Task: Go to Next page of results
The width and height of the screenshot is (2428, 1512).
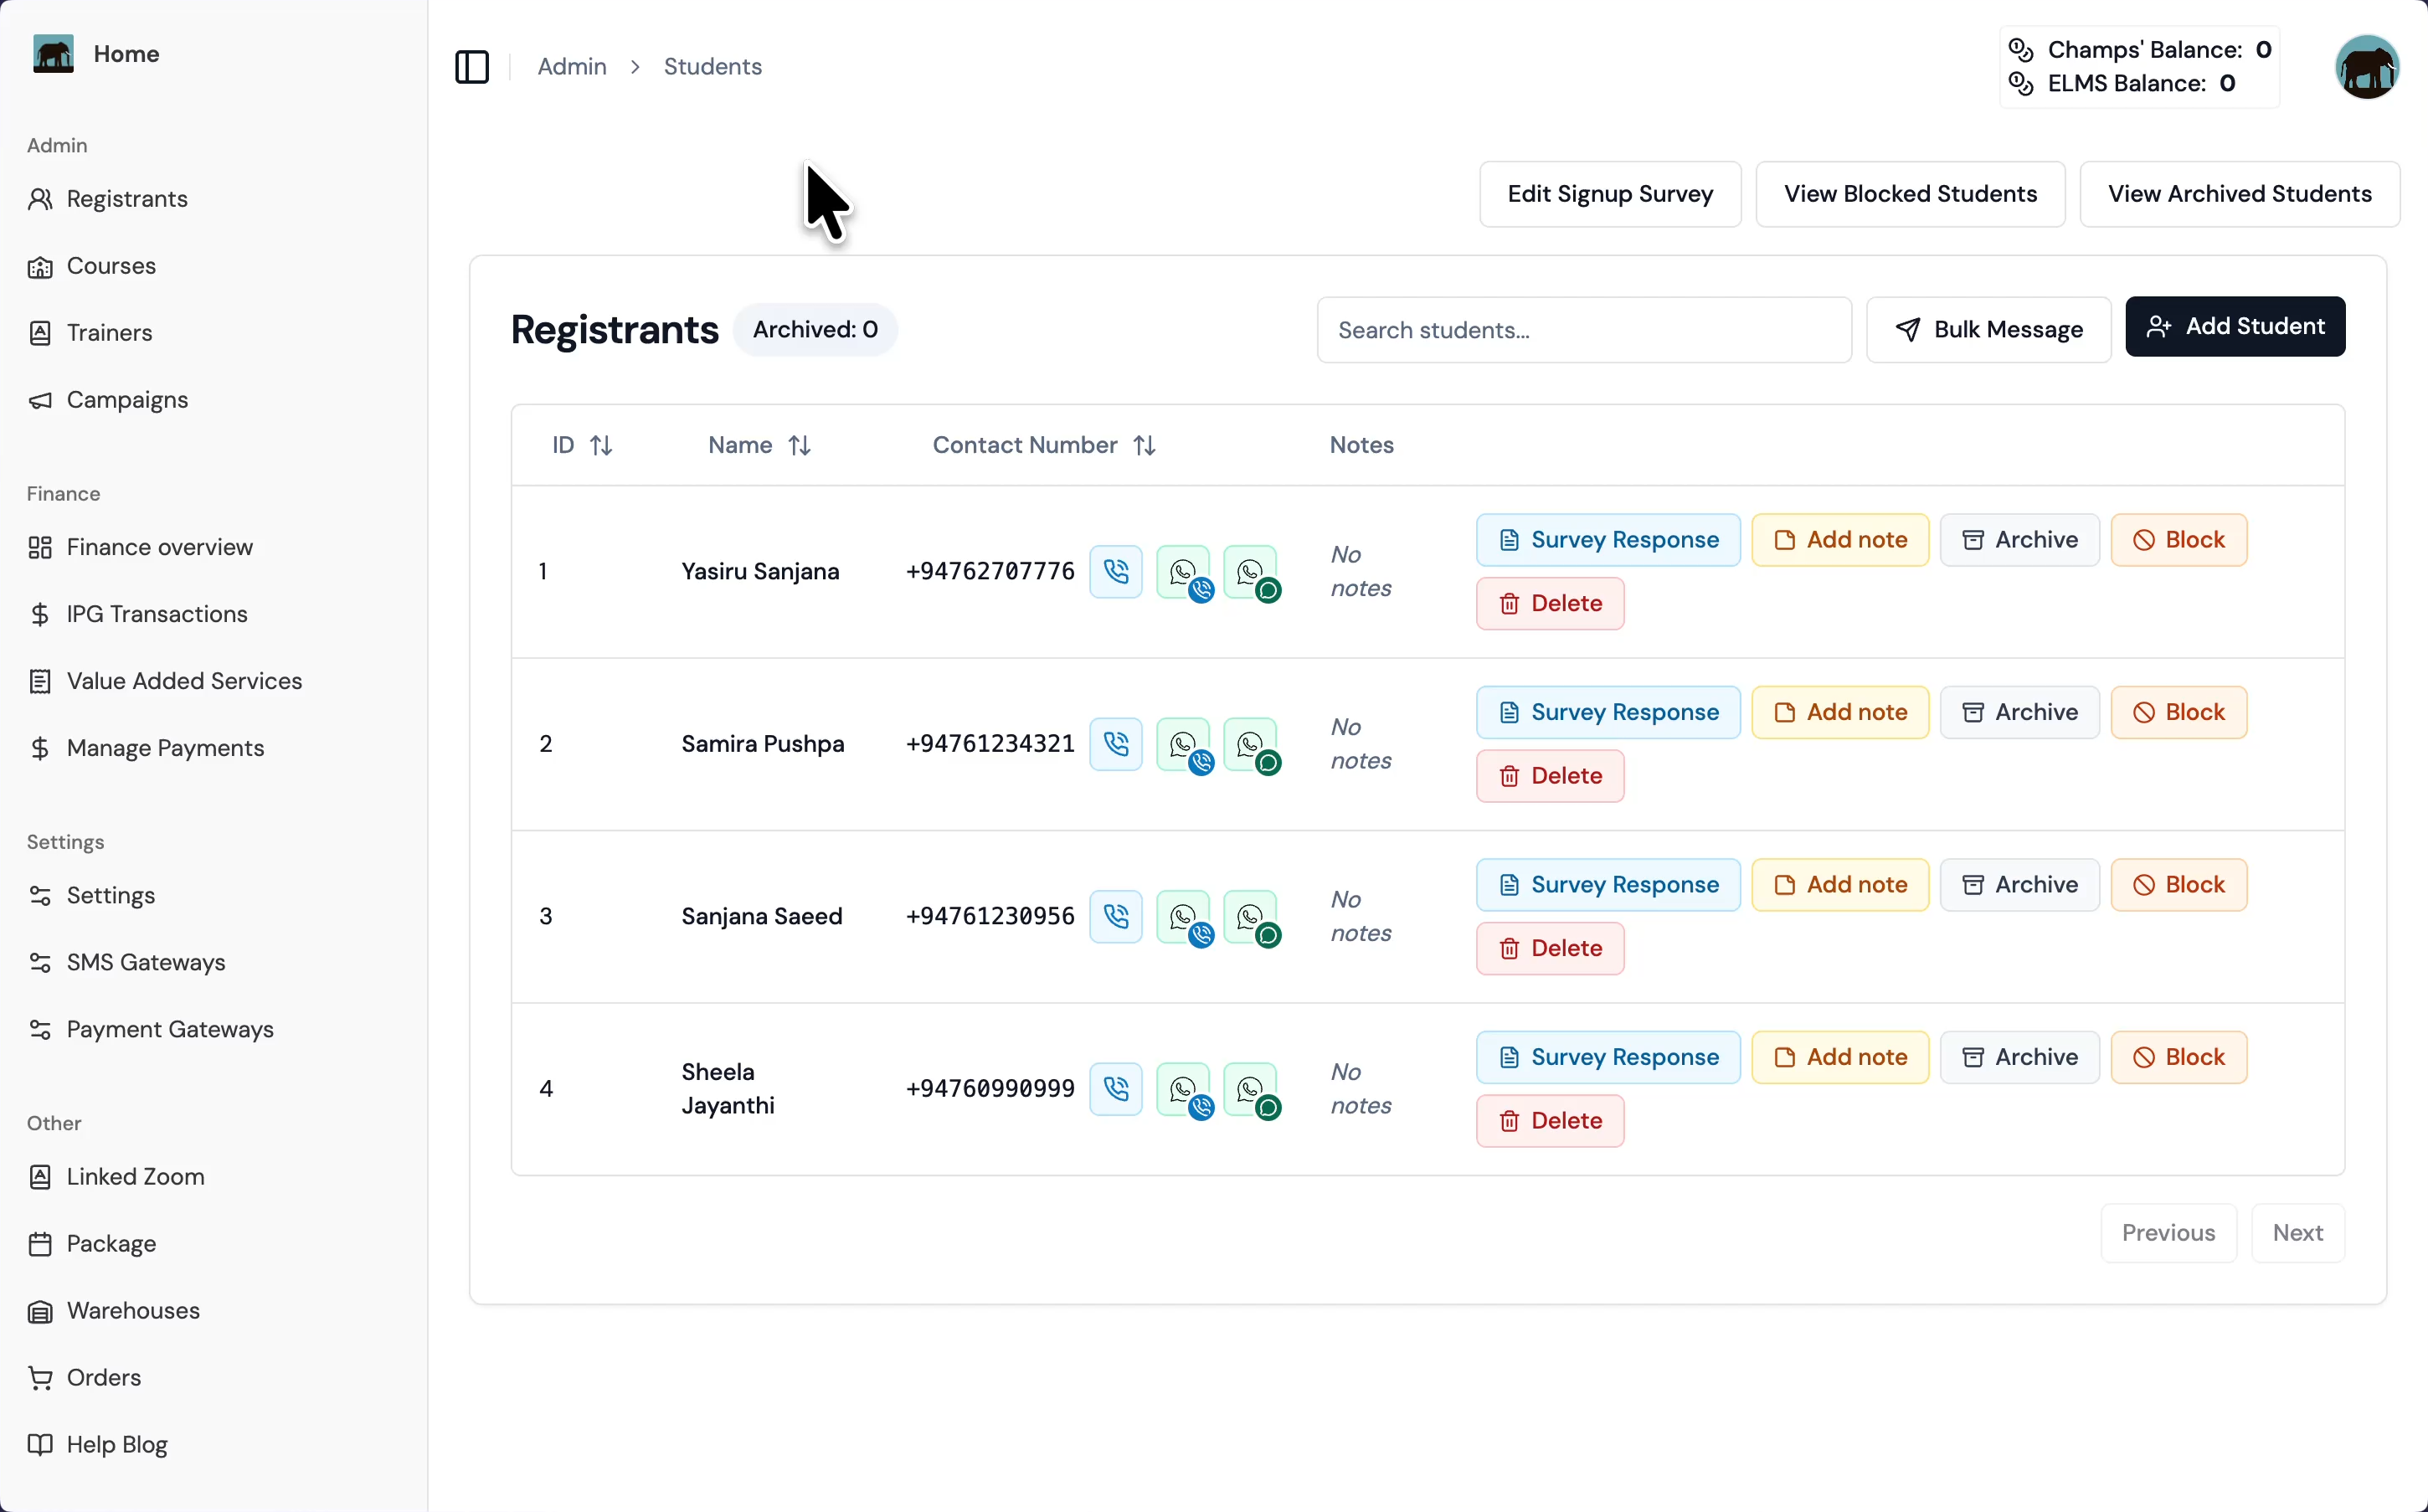Action: point(2297,1233)
